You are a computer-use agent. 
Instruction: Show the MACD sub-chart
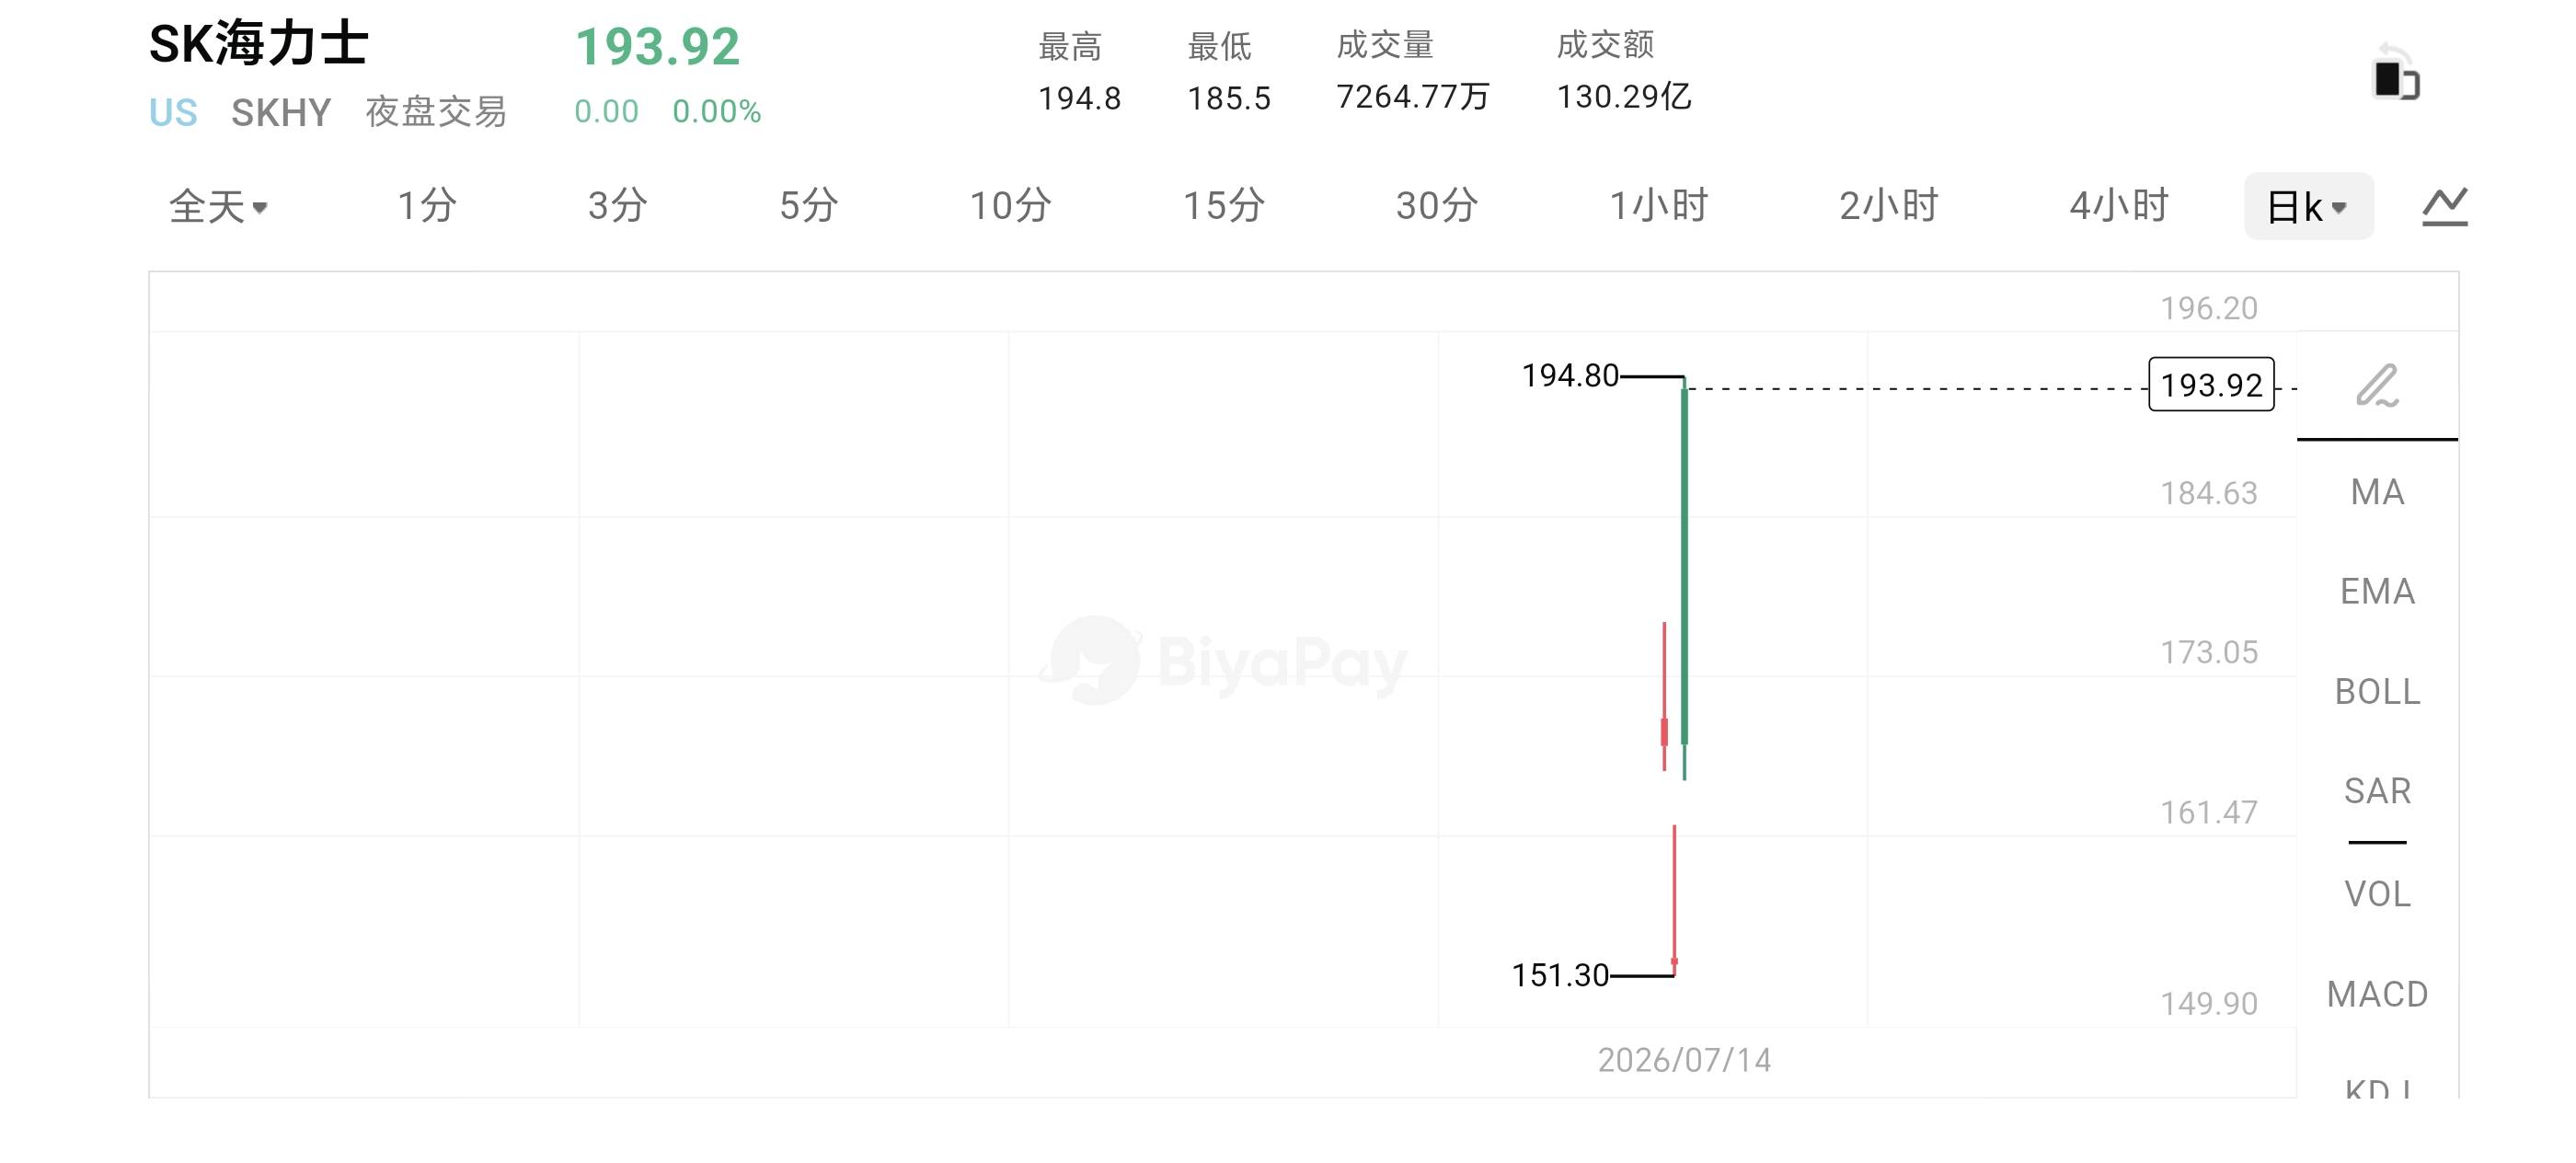tap(2377, 994)
